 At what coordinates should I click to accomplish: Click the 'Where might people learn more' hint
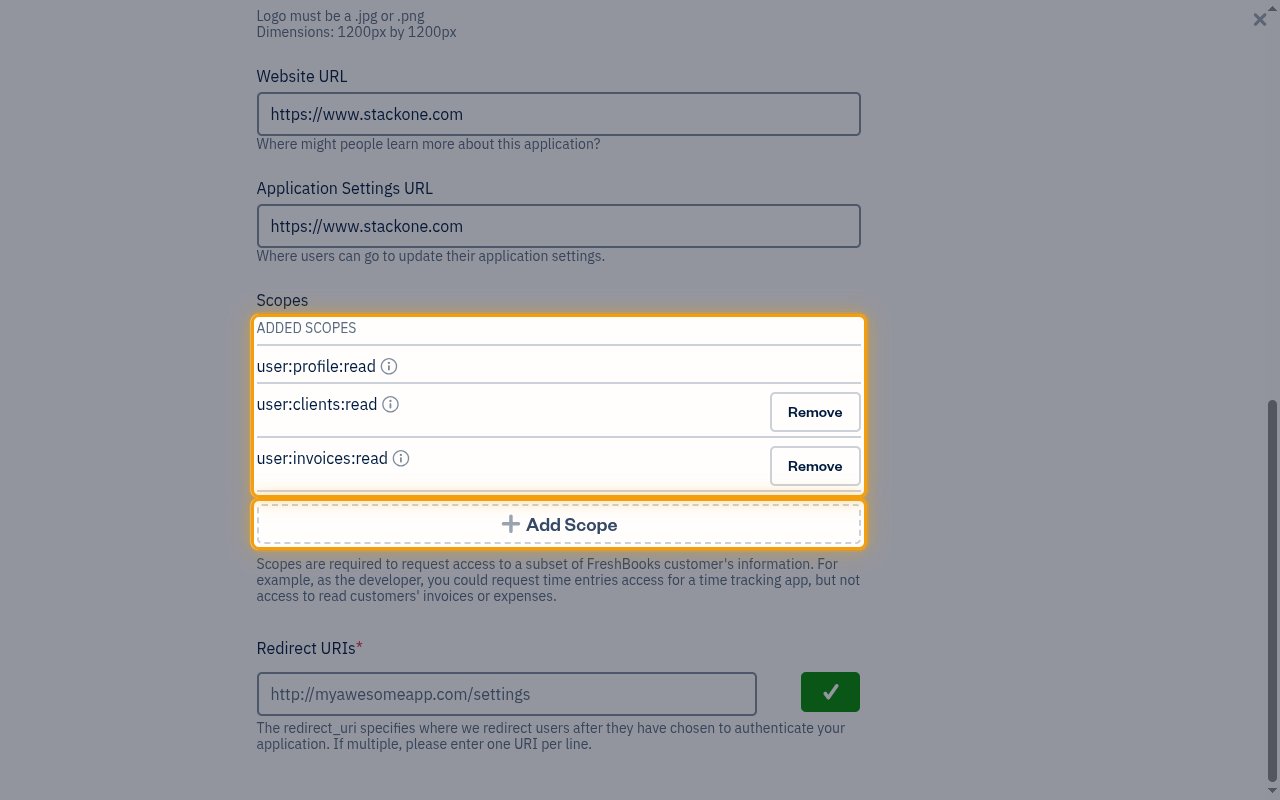click(428, 144)
